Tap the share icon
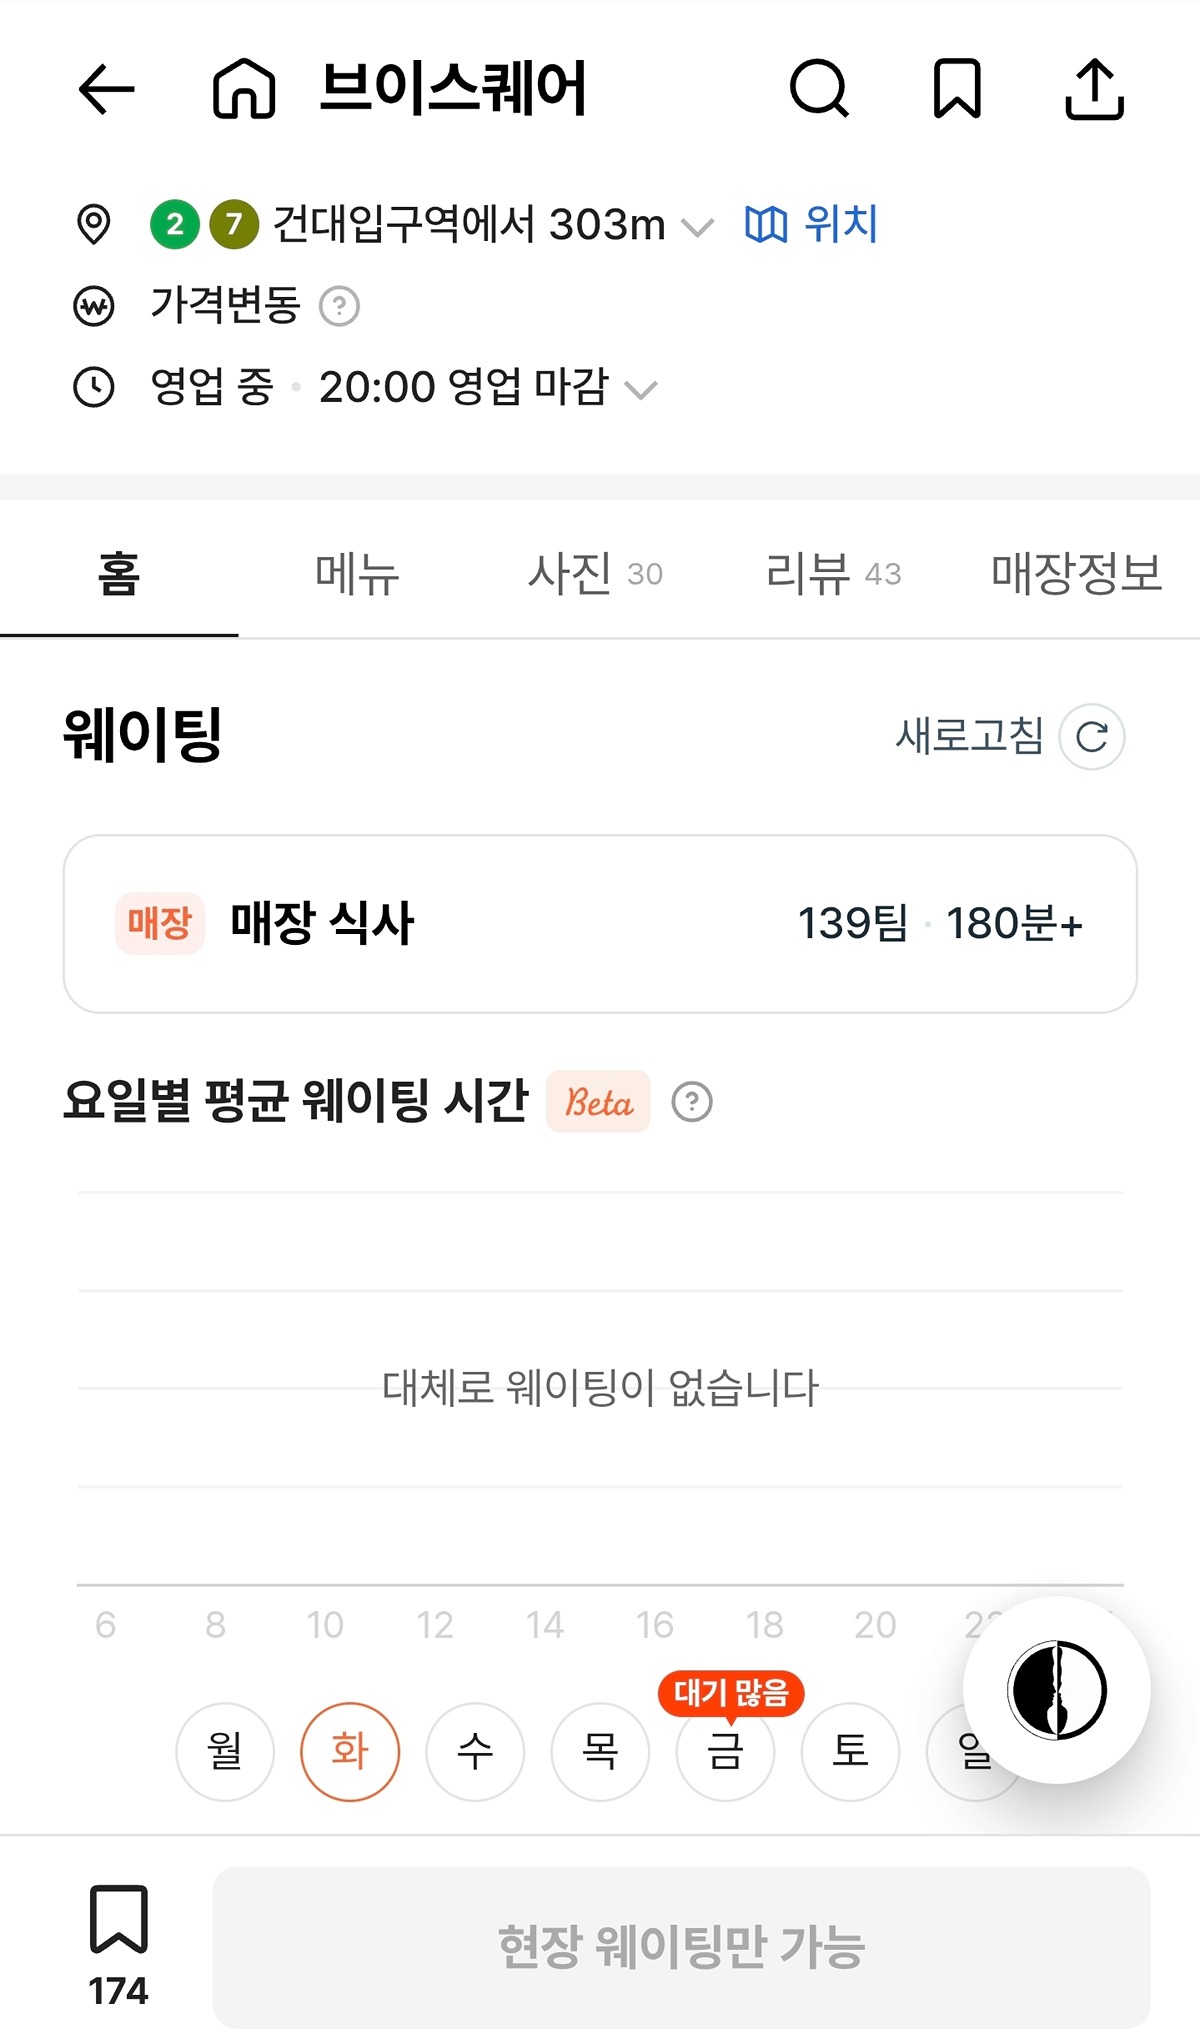This screenshot has height=2039, width=1200. tap(1094, 90)
